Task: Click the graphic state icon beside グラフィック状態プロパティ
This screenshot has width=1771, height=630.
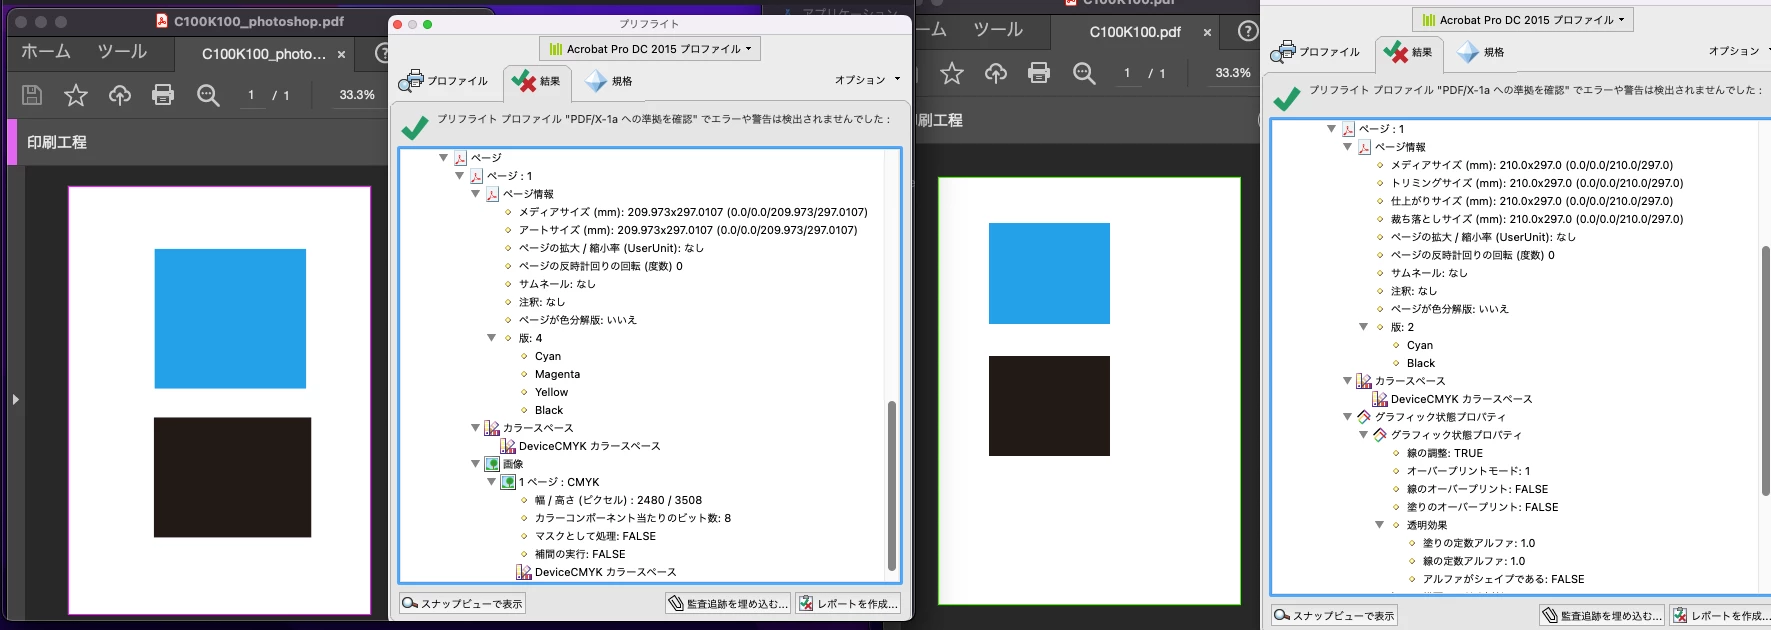Action: (1364, 417)
